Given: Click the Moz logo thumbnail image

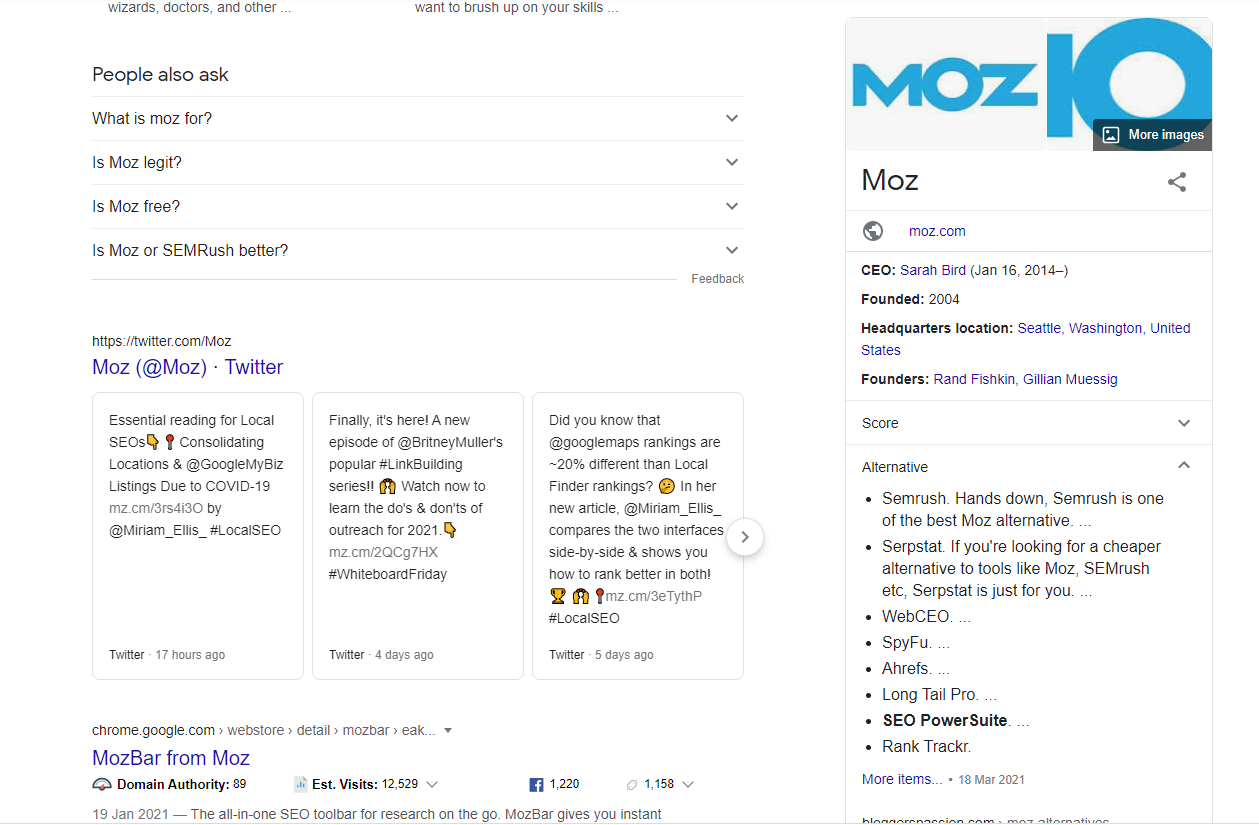Looking at the screenshot, I should (945, 84).
